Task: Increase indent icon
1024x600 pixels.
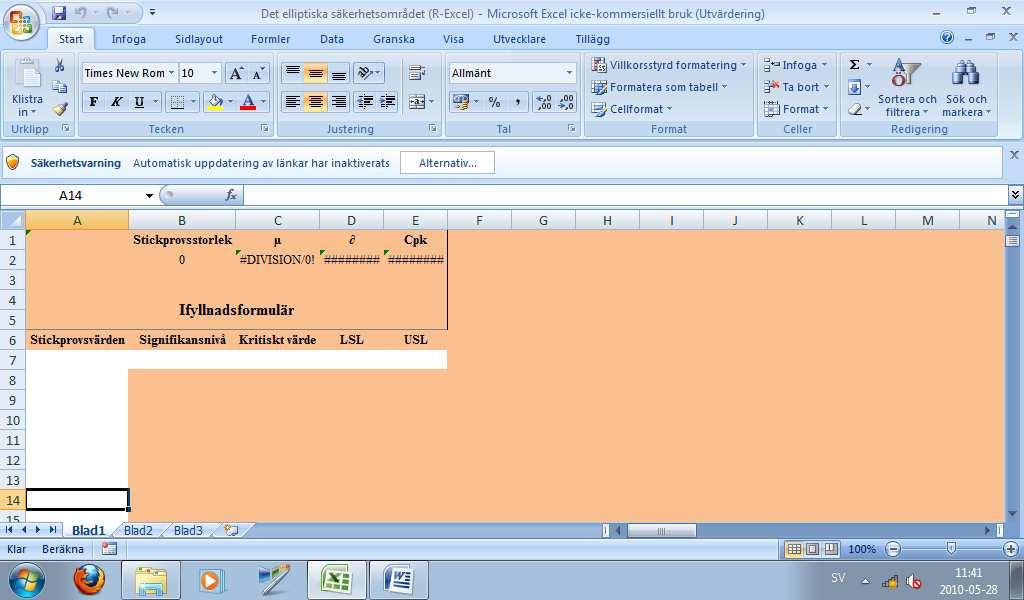Action: click(x=388, y=102)
